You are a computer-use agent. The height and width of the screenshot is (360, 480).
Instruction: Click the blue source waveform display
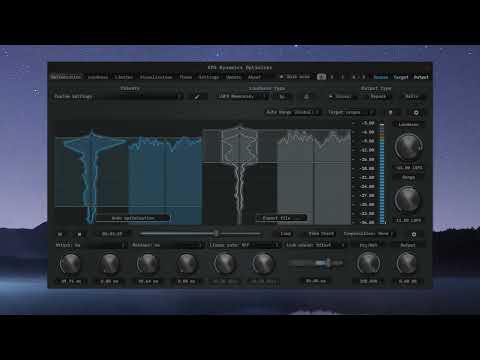128,177
